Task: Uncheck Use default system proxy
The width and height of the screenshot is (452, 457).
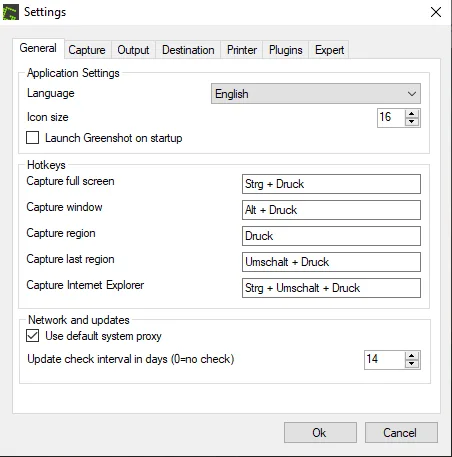Action: (32, 336)
